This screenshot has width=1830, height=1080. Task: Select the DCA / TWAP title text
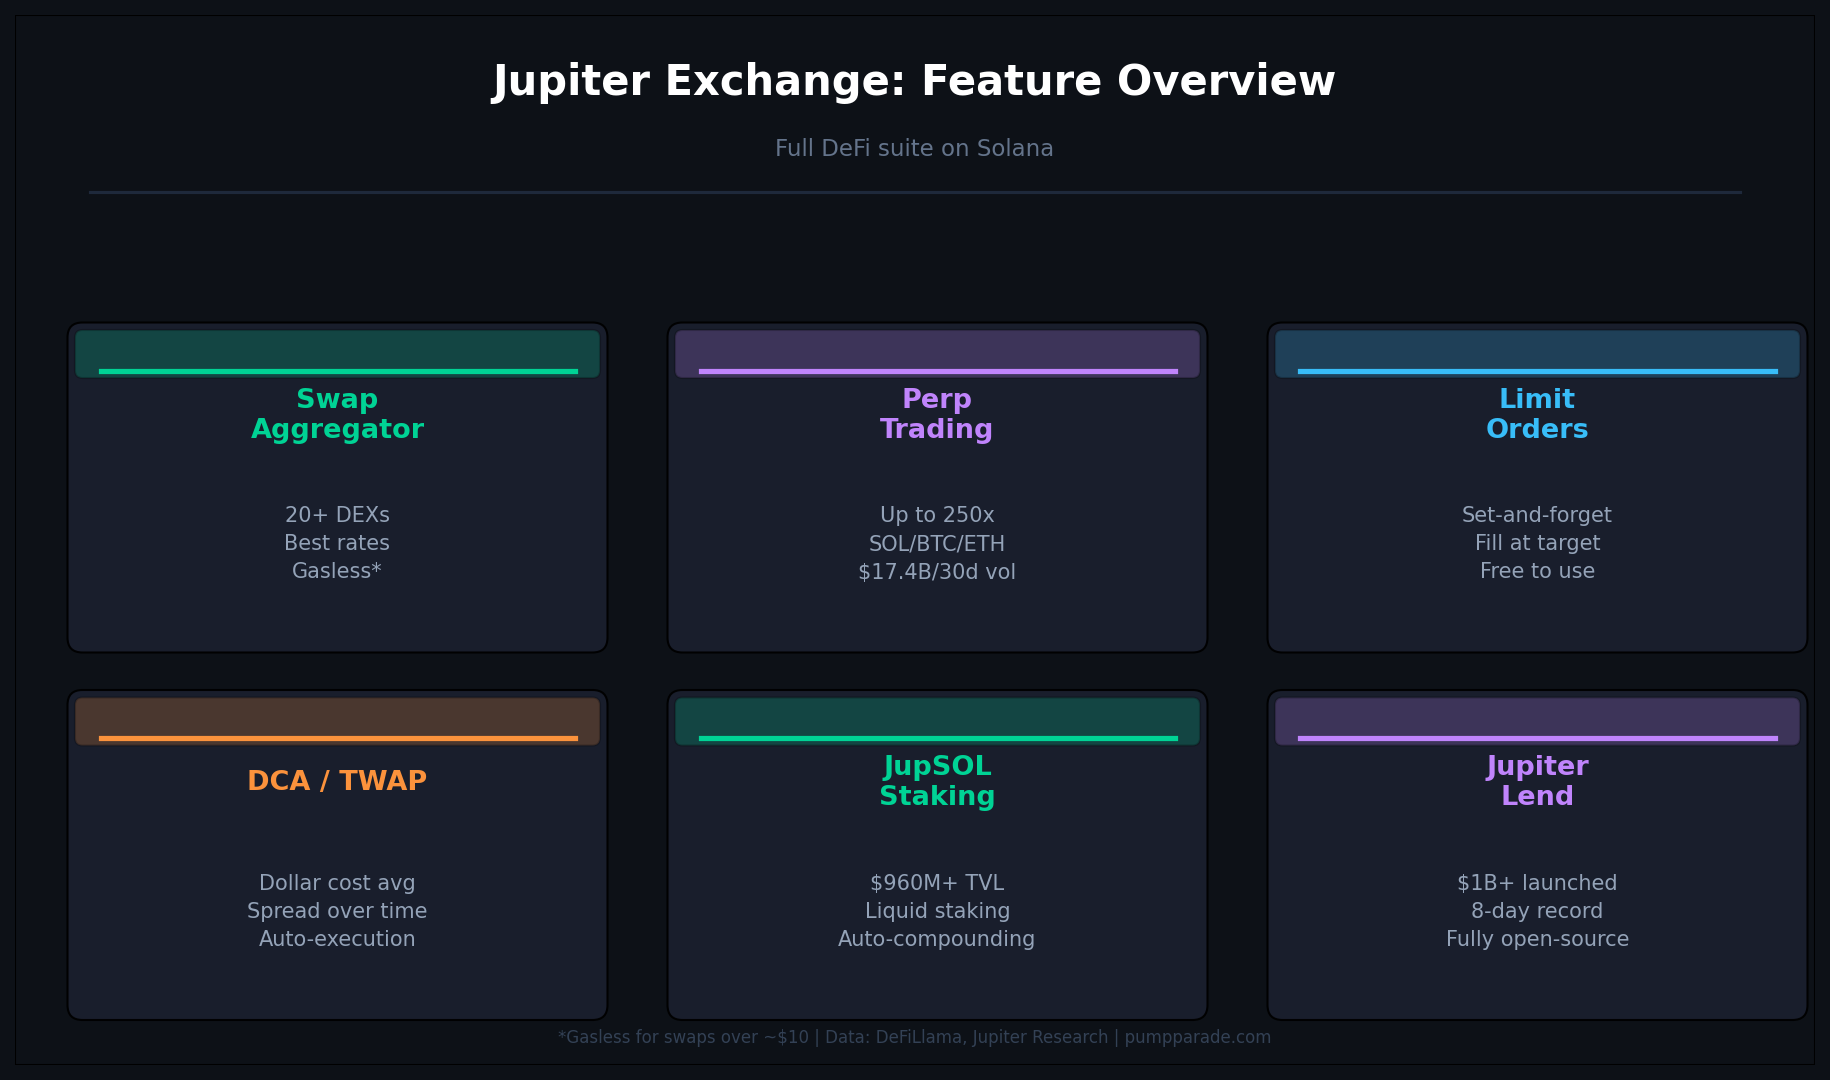pyautogui.click(x=337, y=780)
